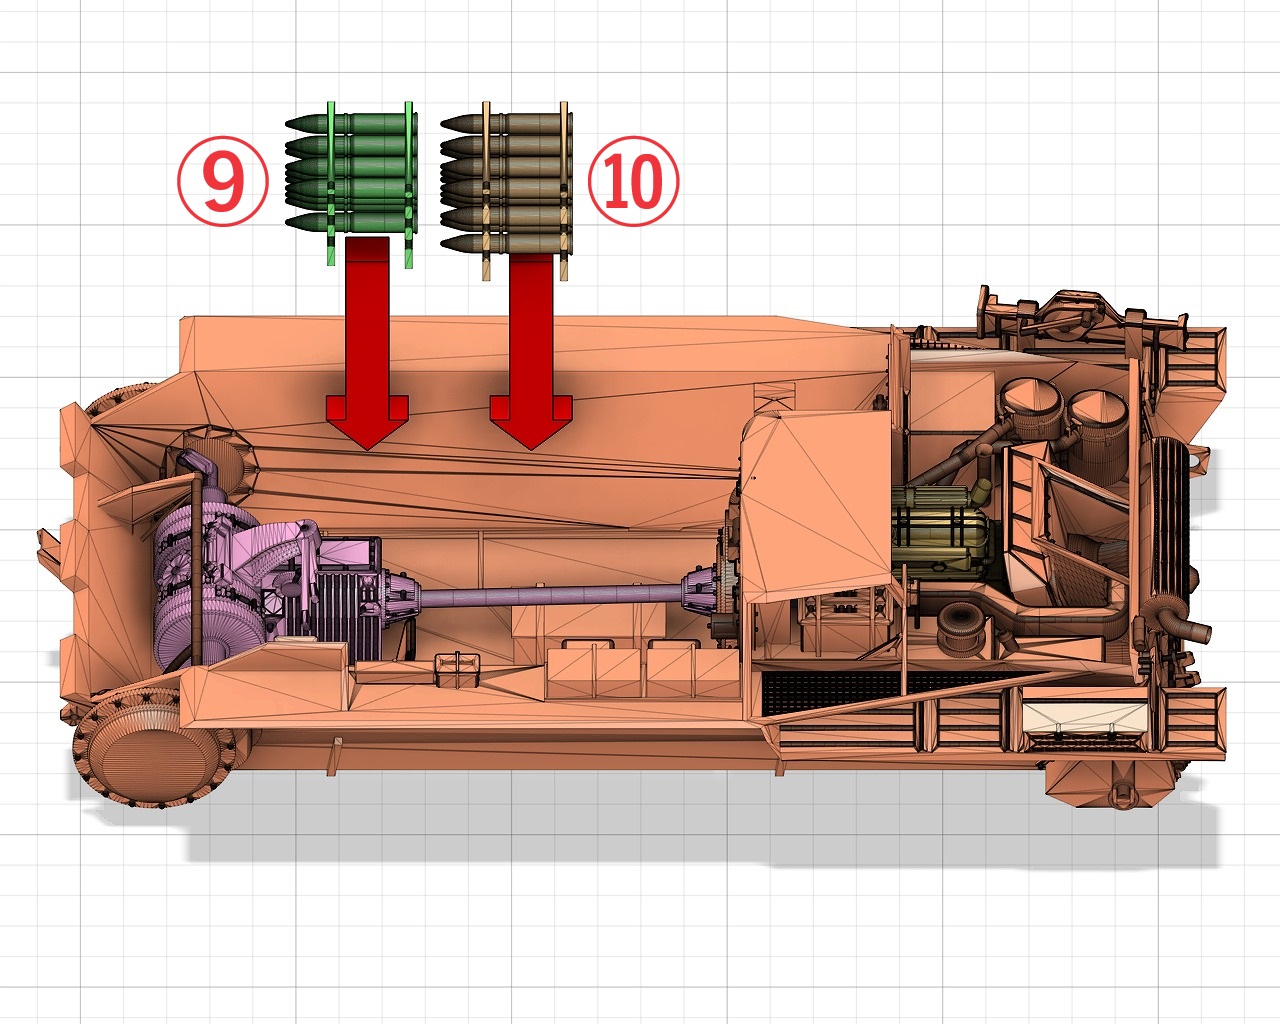
Task: Click the large boxy bulkhead cover mid-hull
Action: pos(815,510)
